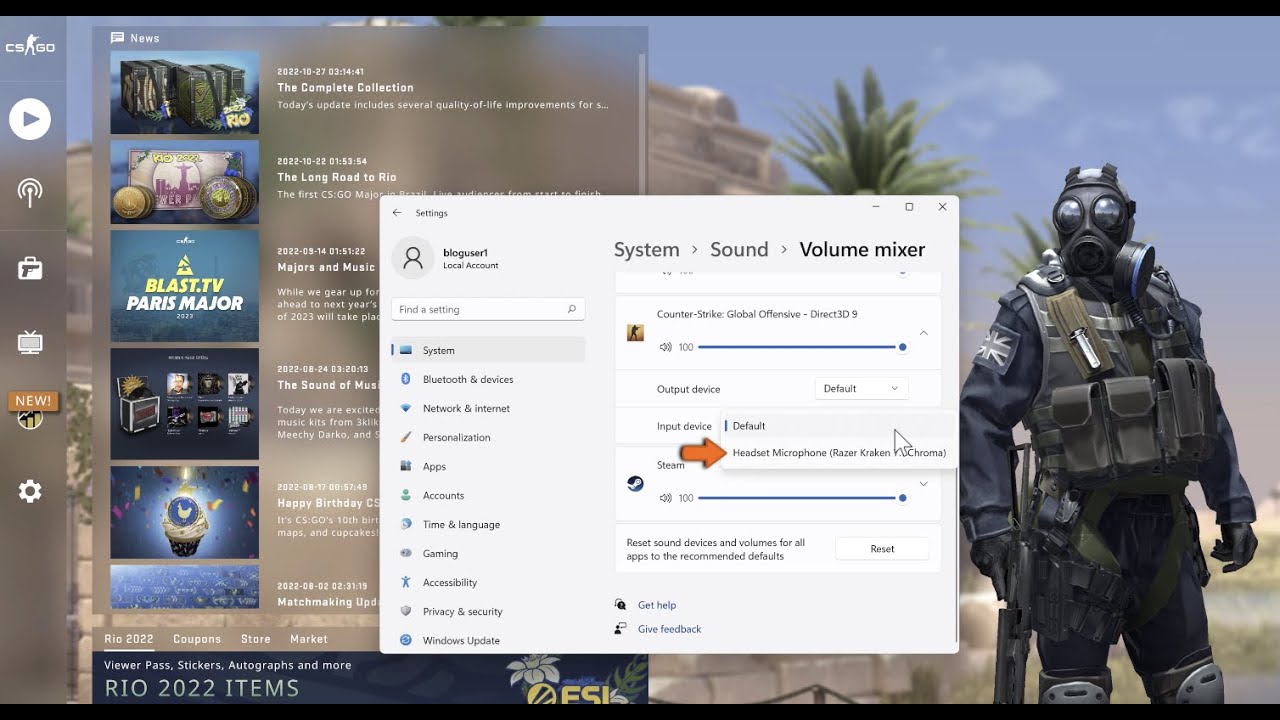
Task: Switch to Market tab in CS:GO
Action: [x=309, y=639]
